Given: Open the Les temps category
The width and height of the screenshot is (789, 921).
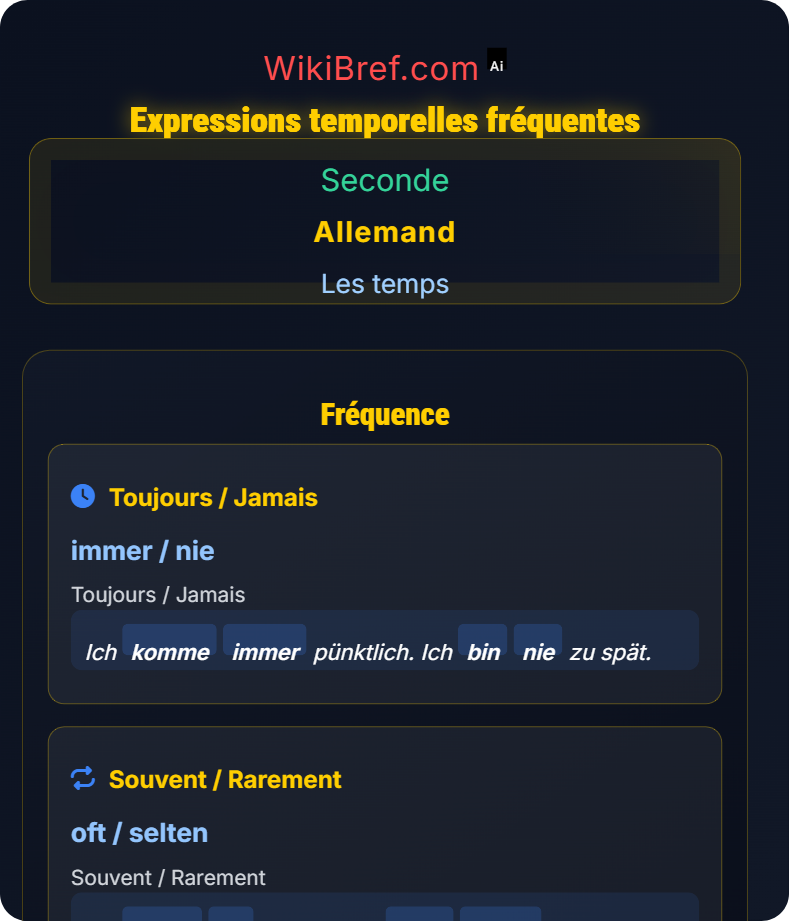Looking at the screenshot, I should [385, 284].
